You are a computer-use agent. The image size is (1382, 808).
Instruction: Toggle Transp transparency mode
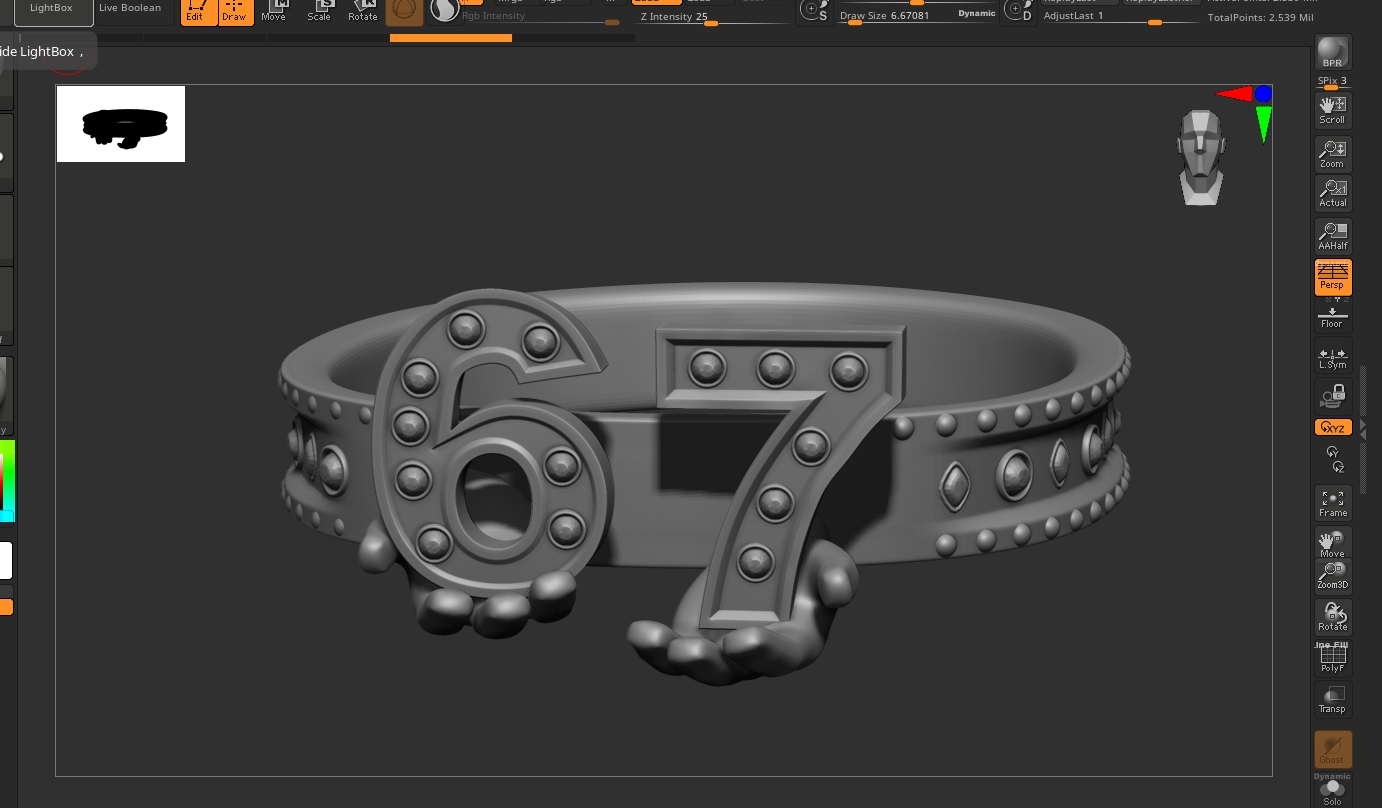(1332, 699)
